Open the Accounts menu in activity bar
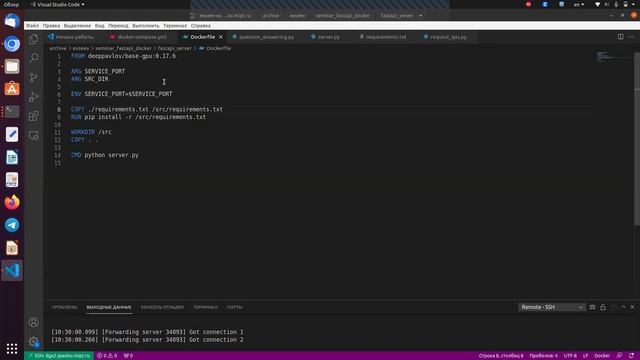Screen dimensions: 640x360 [x=33, y=322]
